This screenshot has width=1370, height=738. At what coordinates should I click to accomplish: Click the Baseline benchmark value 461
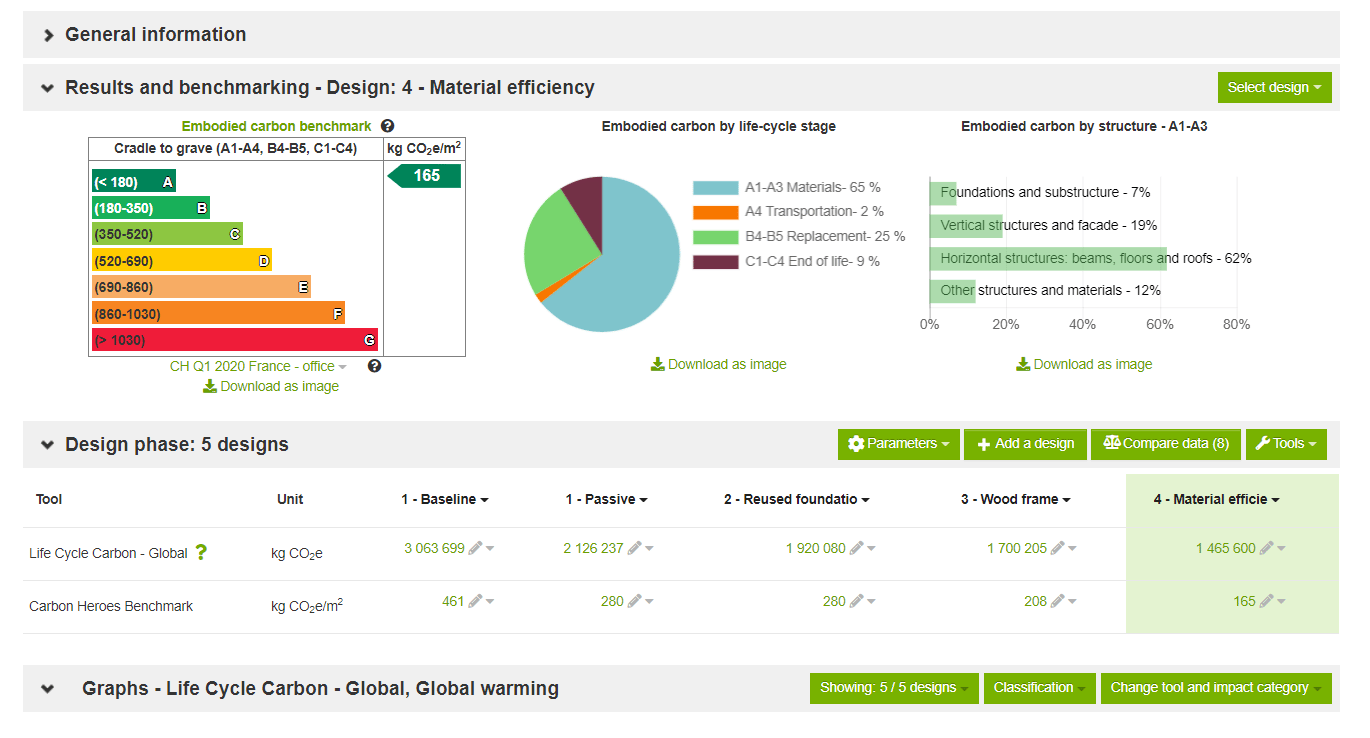click(x=453, y=601)
